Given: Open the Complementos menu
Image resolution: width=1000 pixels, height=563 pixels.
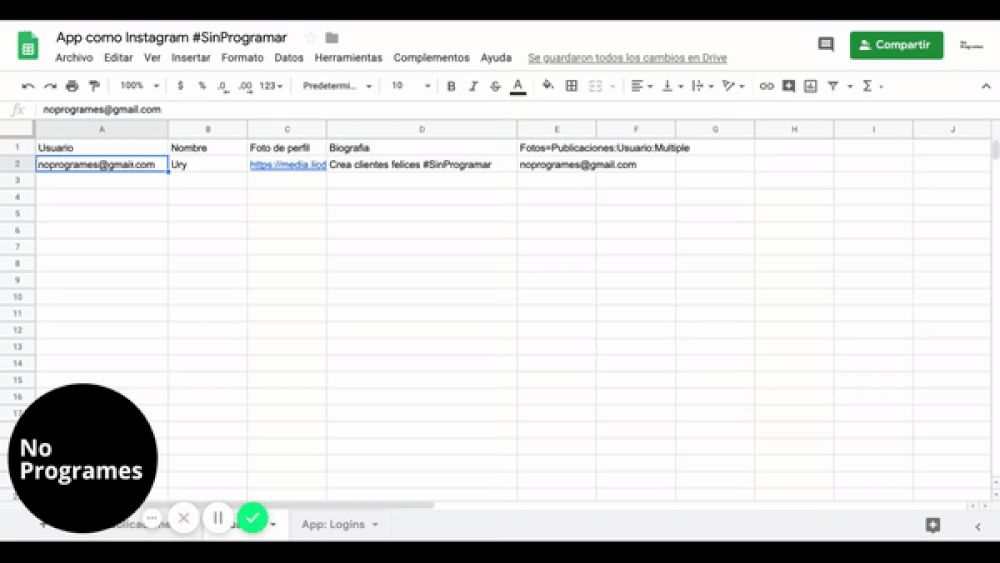Looking at the screenshot, I should pyautogui.click(x=431, y=58).
